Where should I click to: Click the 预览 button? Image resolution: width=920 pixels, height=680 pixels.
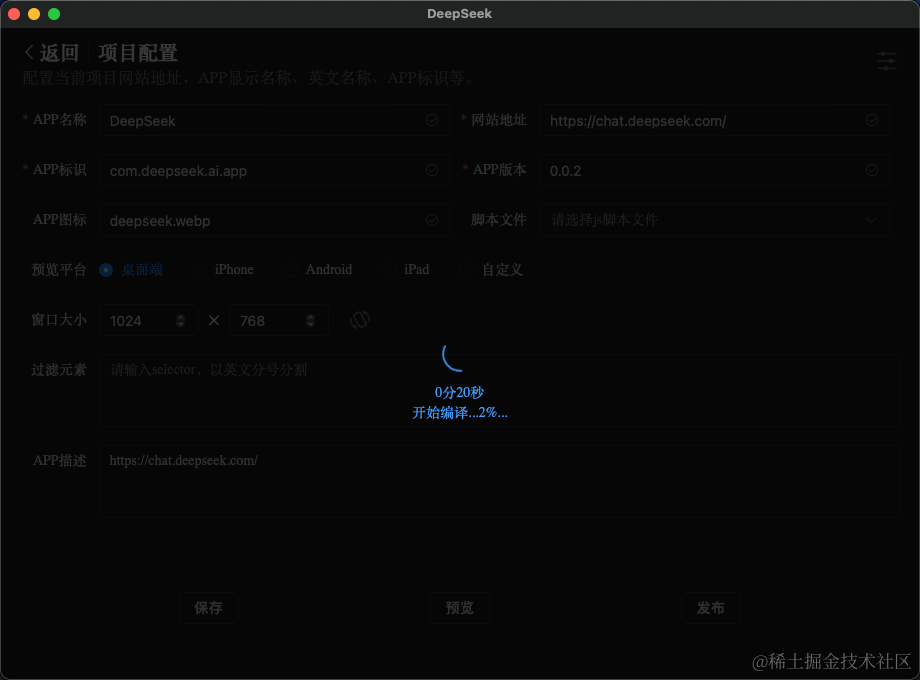459,608
